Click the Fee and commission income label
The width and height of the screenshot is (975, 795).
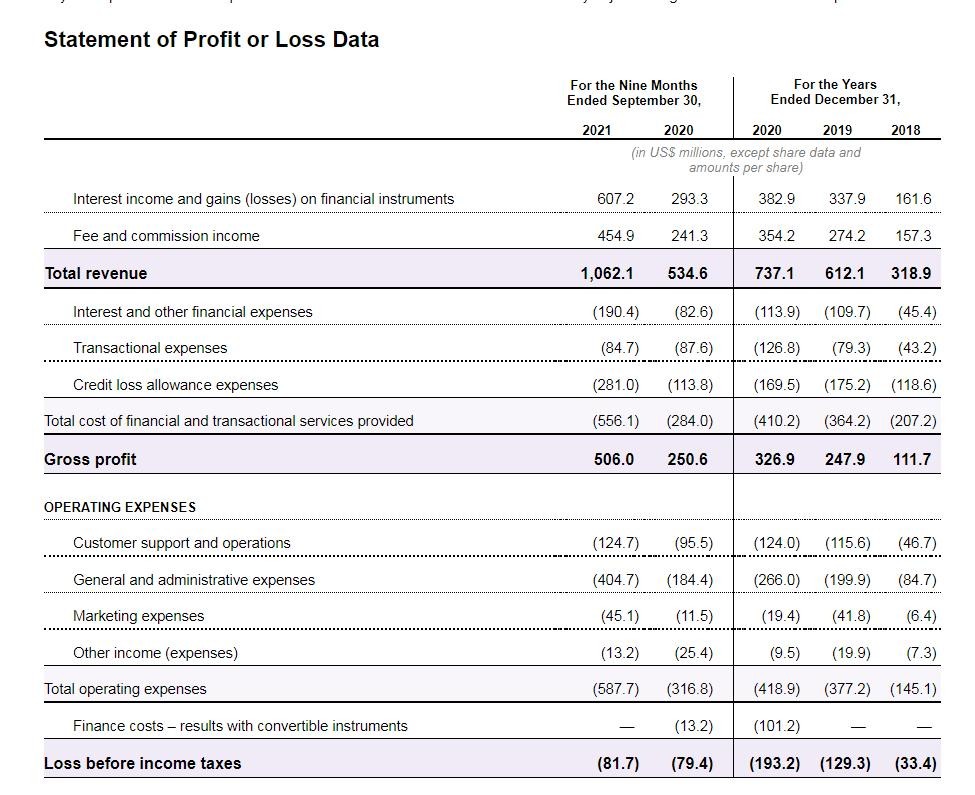point(166,236)
